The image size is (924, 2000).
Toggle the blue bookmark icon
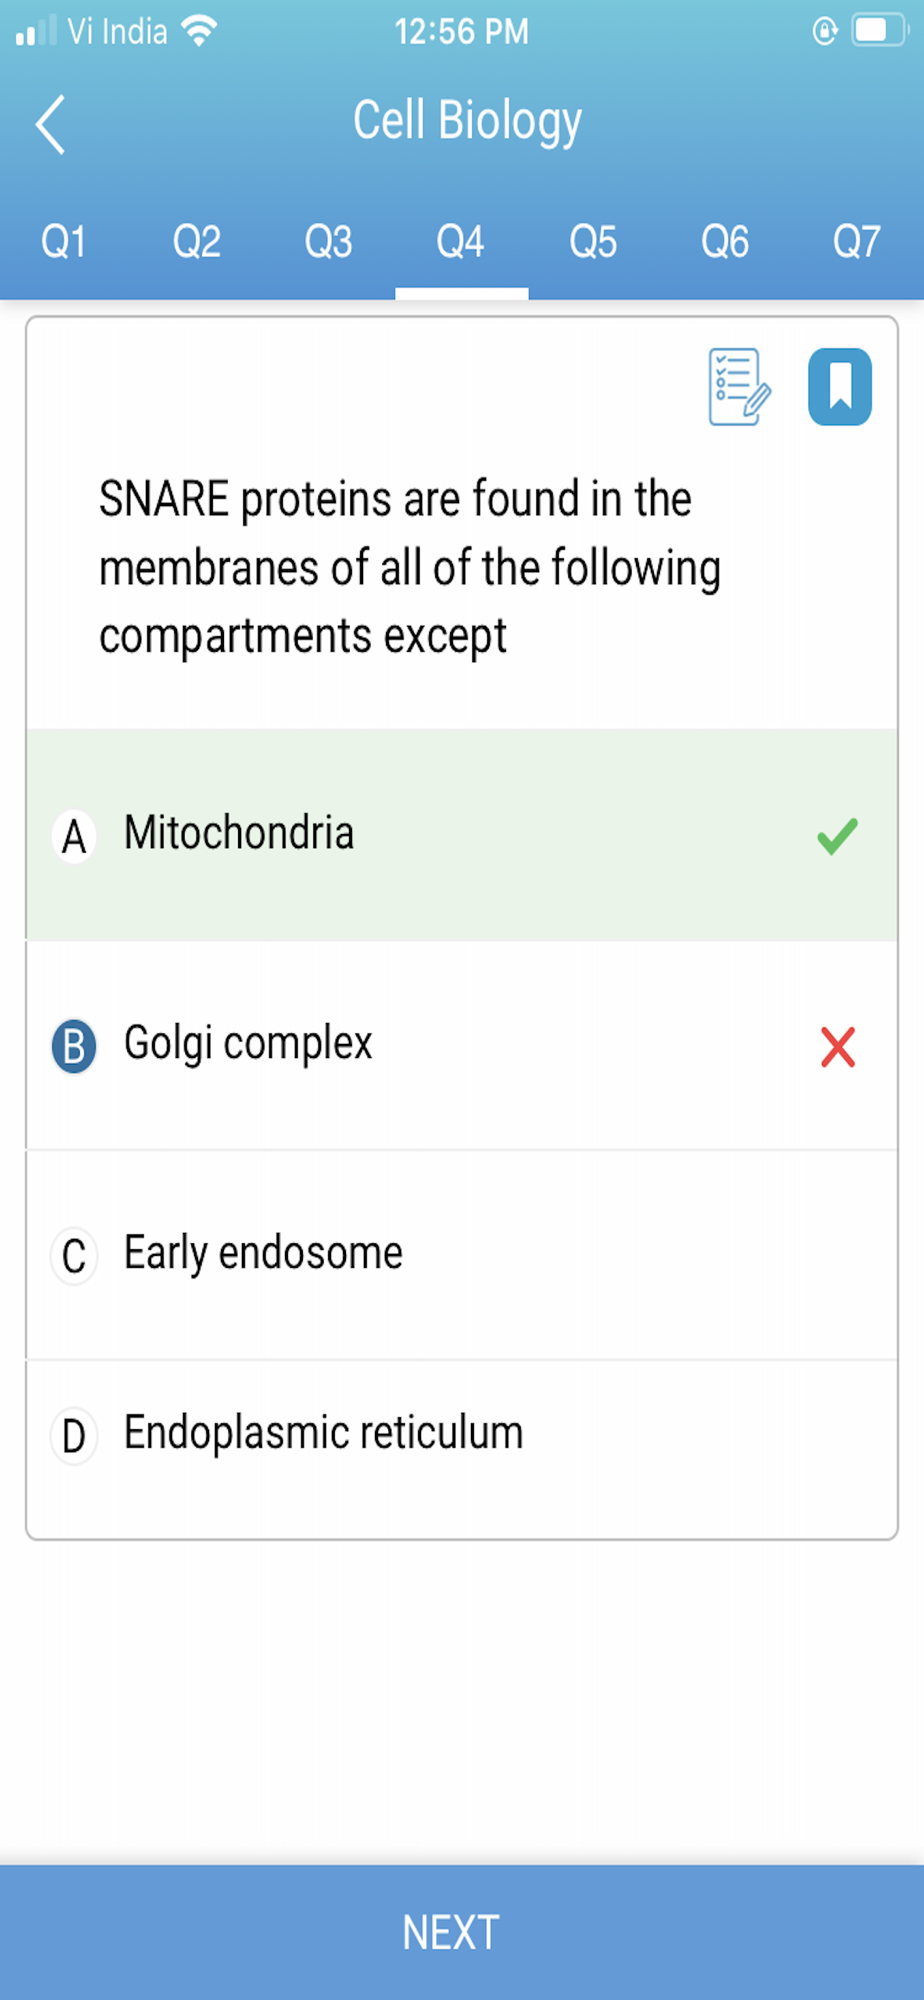coord(839,387)
